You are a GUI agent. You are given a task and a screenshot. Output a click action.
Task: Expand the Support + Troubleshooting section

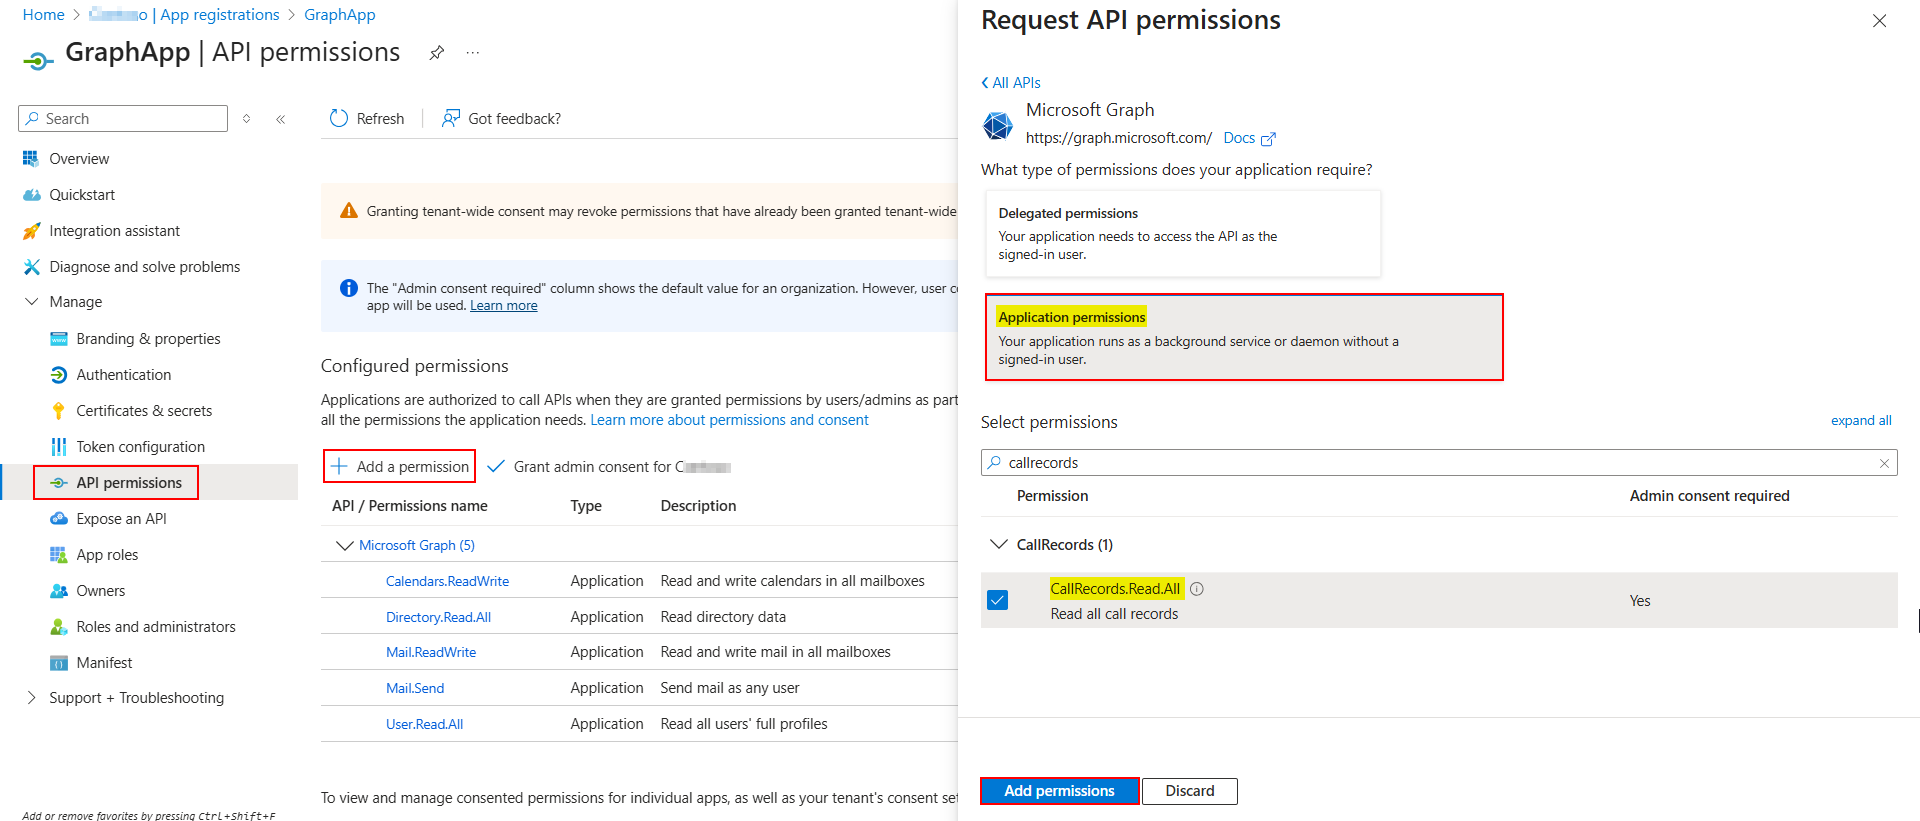(x=31, y=698)
